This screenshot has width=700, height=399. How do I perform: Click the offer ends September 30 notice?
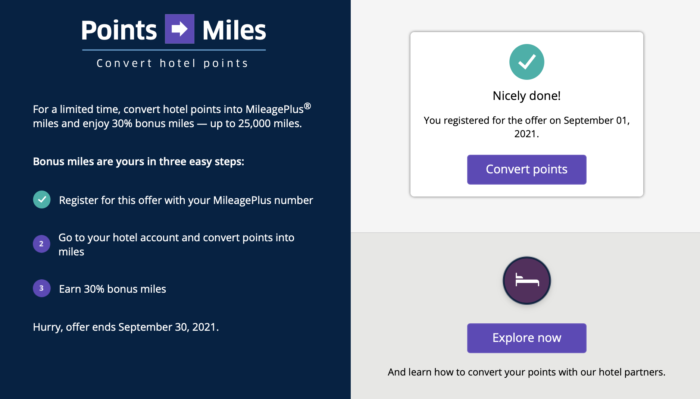coord(126,327)
